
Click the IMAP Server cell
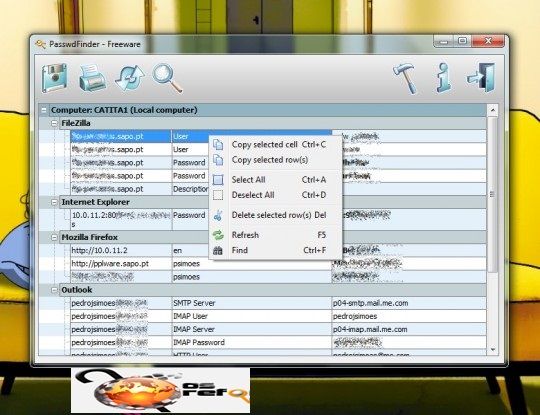click(251, 330)
